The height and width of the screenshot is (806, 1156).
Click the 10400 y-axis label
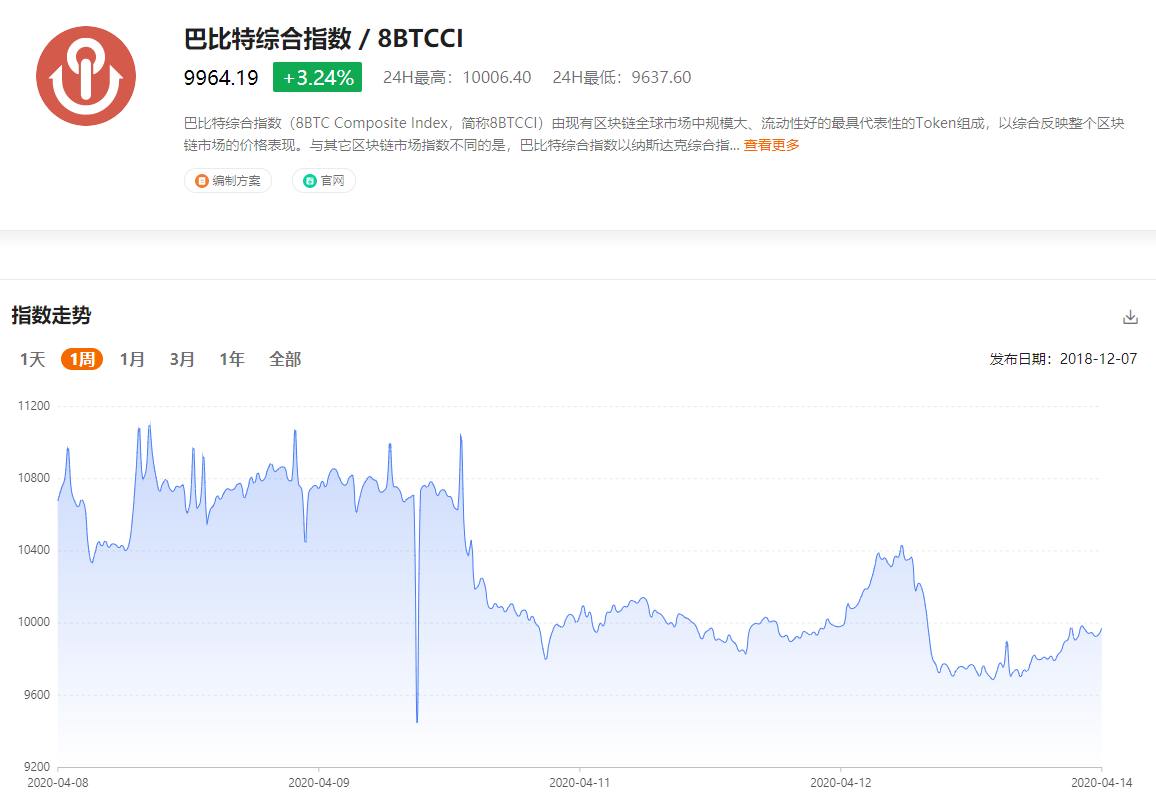(x=34, y=550)
